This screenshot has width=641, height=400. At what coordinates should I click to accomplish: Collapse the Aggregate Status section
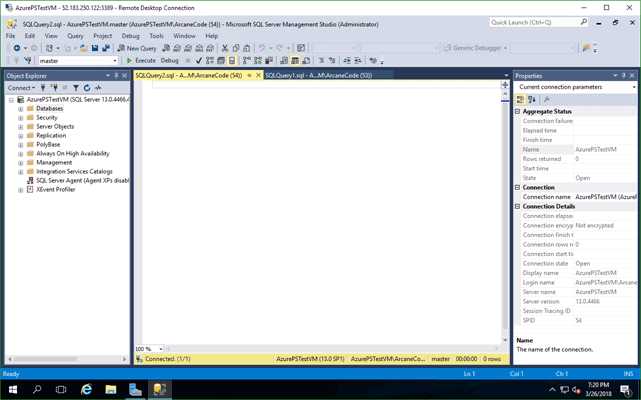click(518, 112)
